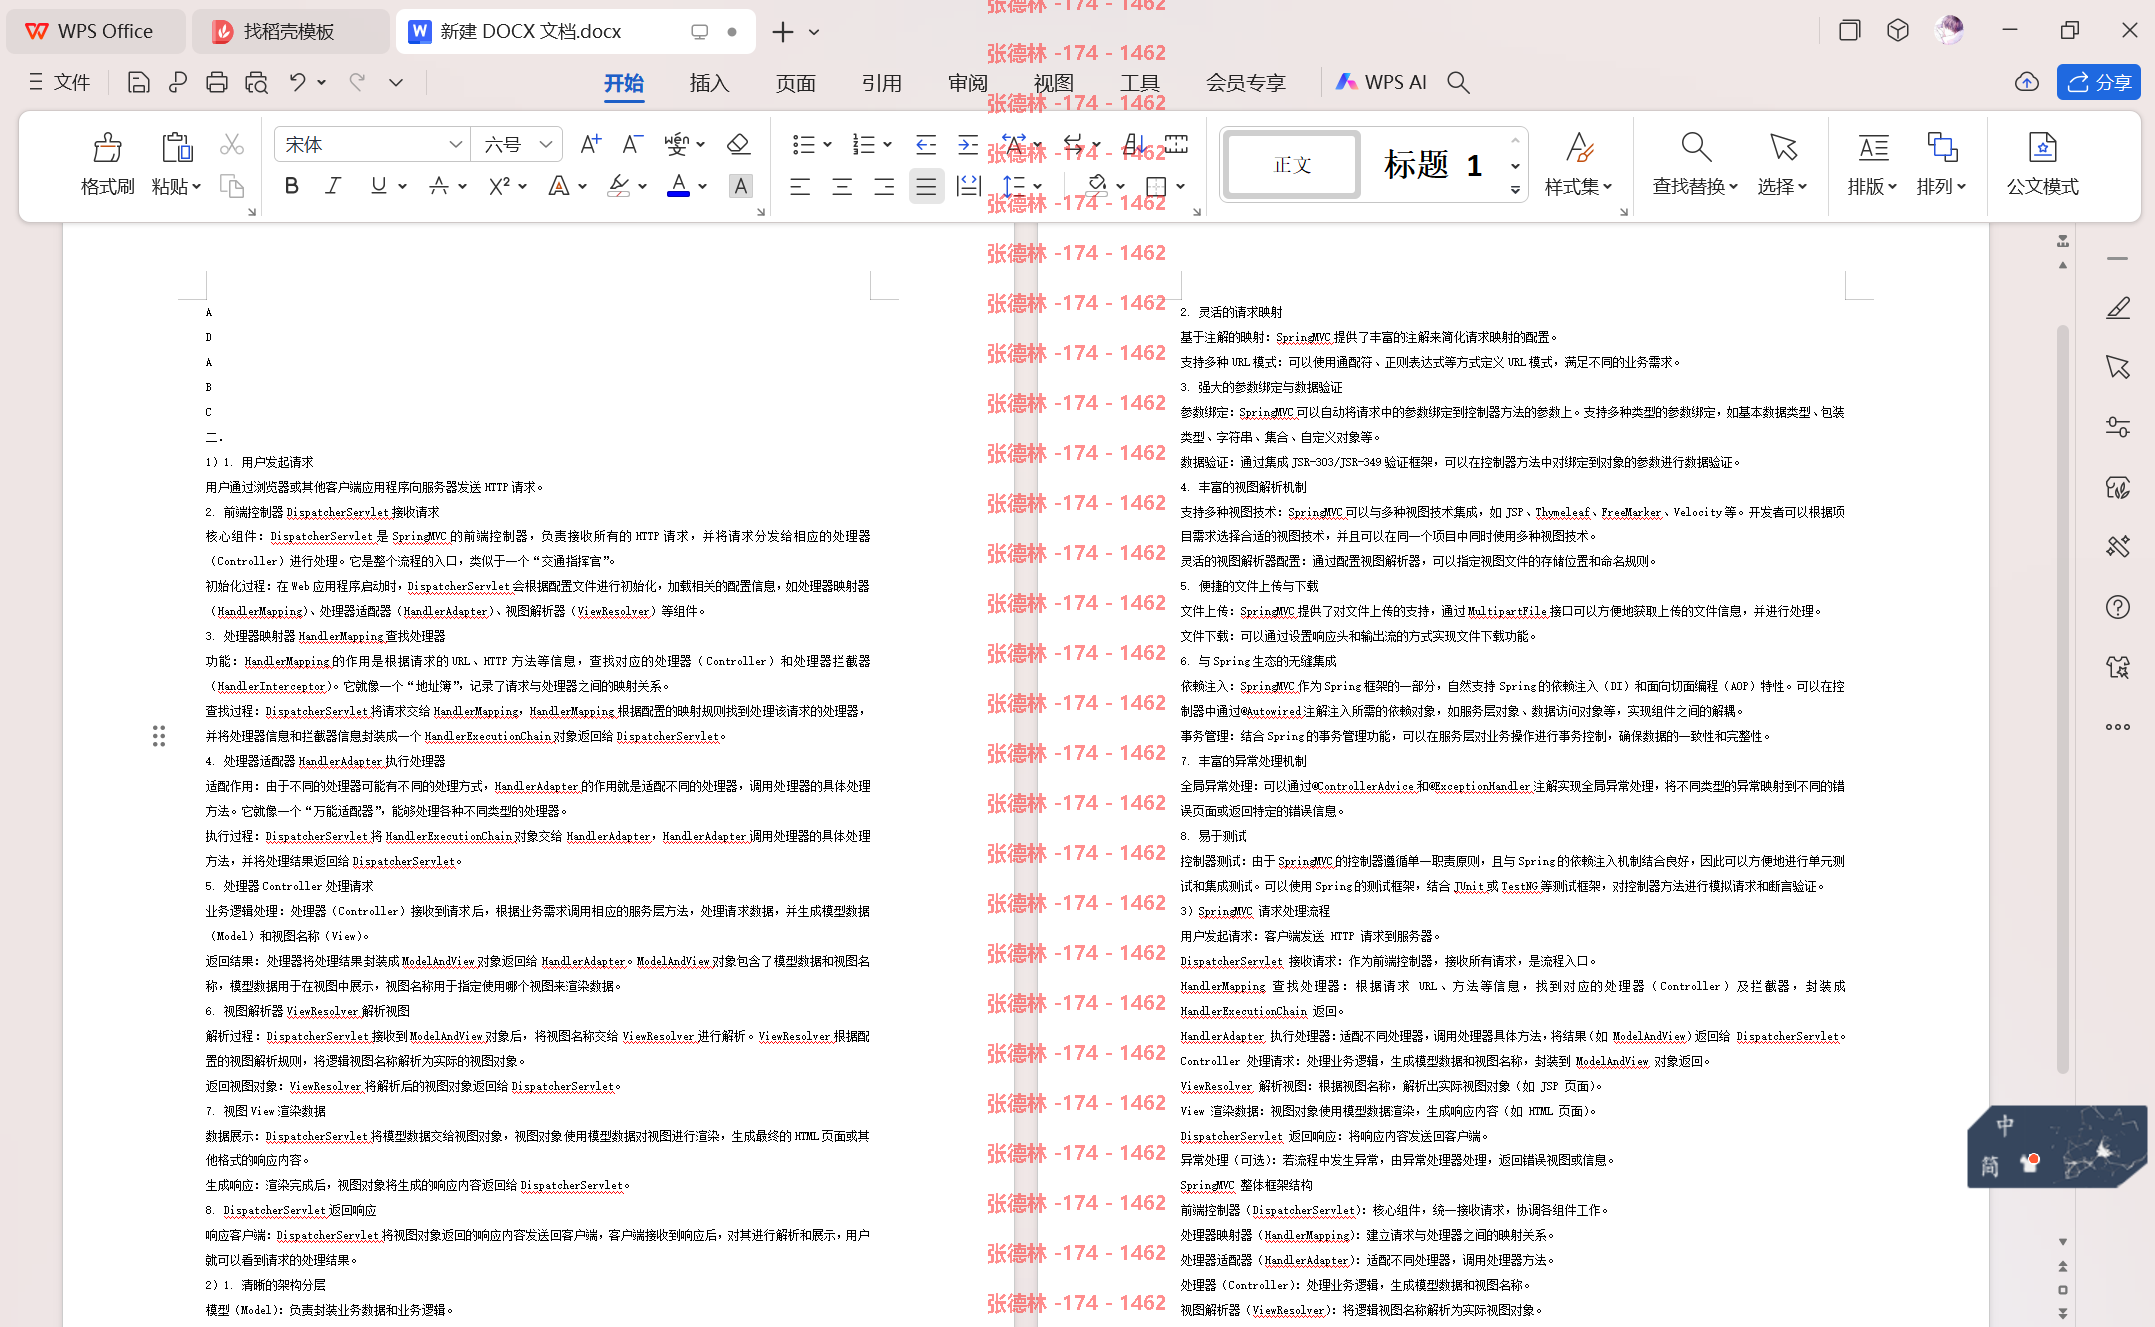
Task: Expand line spacing dropdown arrow
Action: point(1037,186)
